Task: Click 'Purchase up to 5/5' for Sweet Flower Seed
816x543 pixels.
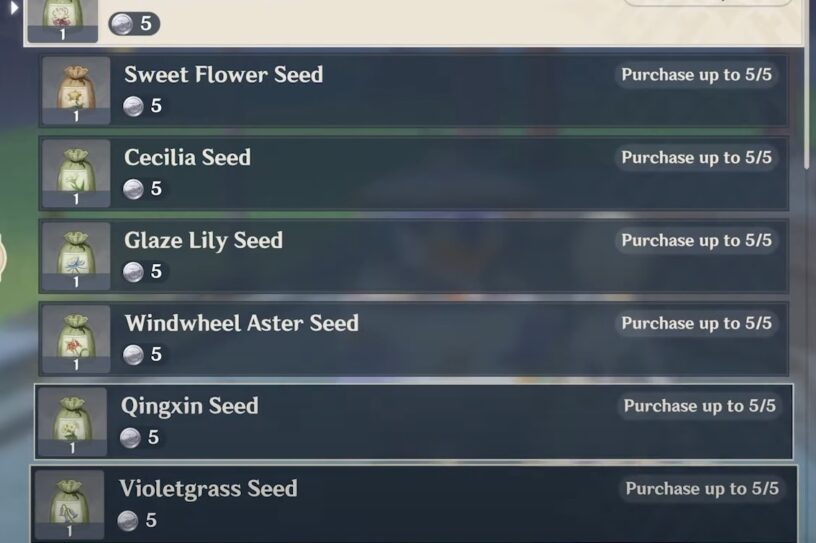Action: tap(696, 75)
